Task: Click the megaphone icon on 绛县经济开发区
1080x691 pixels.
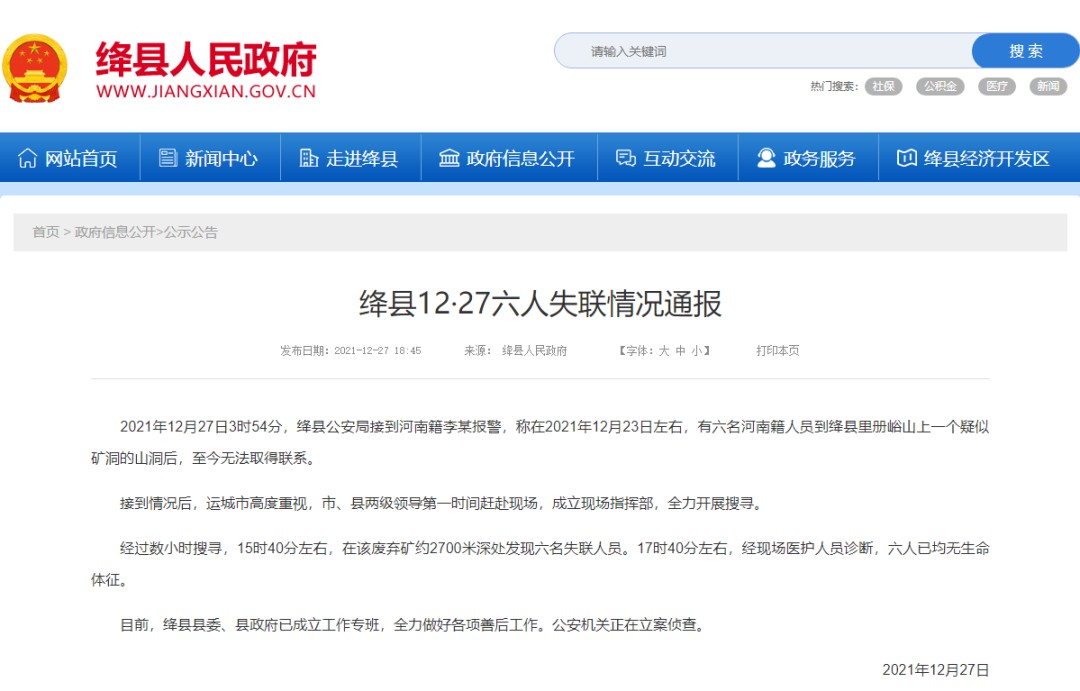Action: click(x=905, y=157)
